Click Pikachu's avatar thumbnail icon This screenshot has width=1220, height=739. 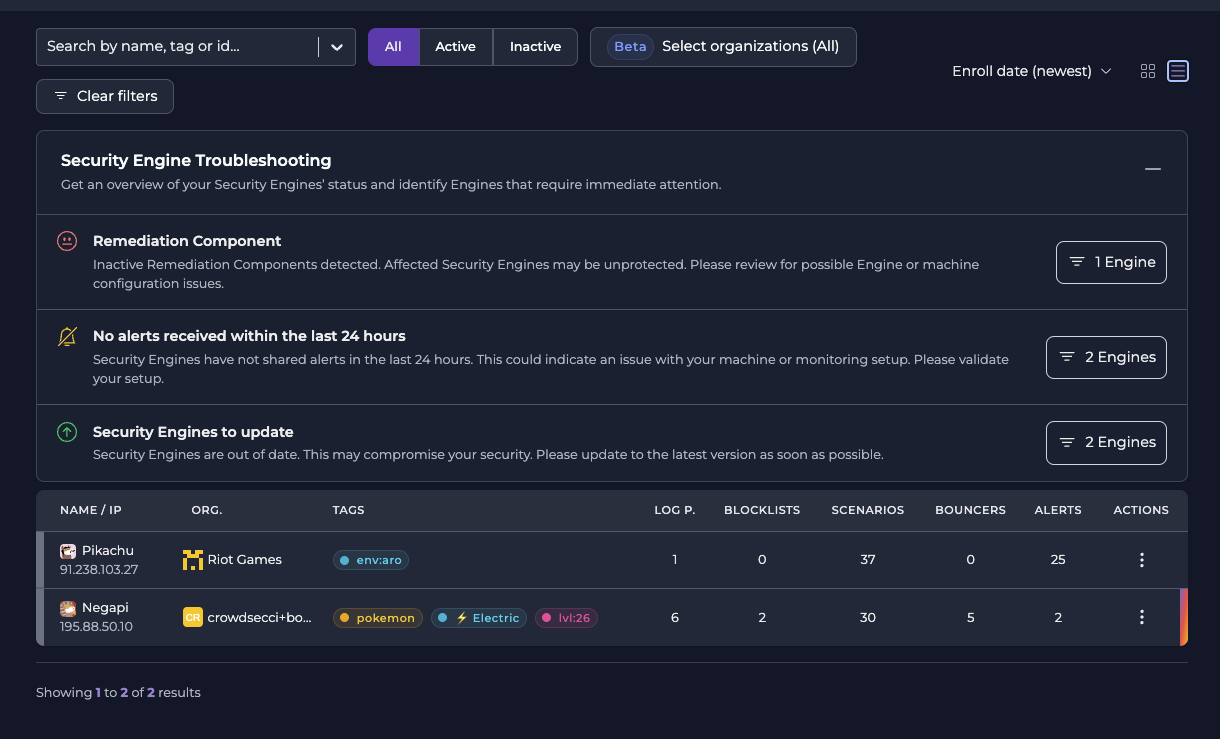click(x=67, y=550)
